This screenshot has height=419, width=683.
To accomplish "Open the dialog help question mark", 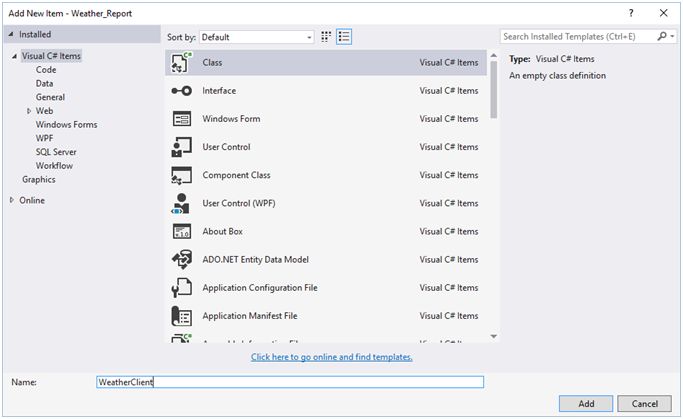I will click(631, 13).
